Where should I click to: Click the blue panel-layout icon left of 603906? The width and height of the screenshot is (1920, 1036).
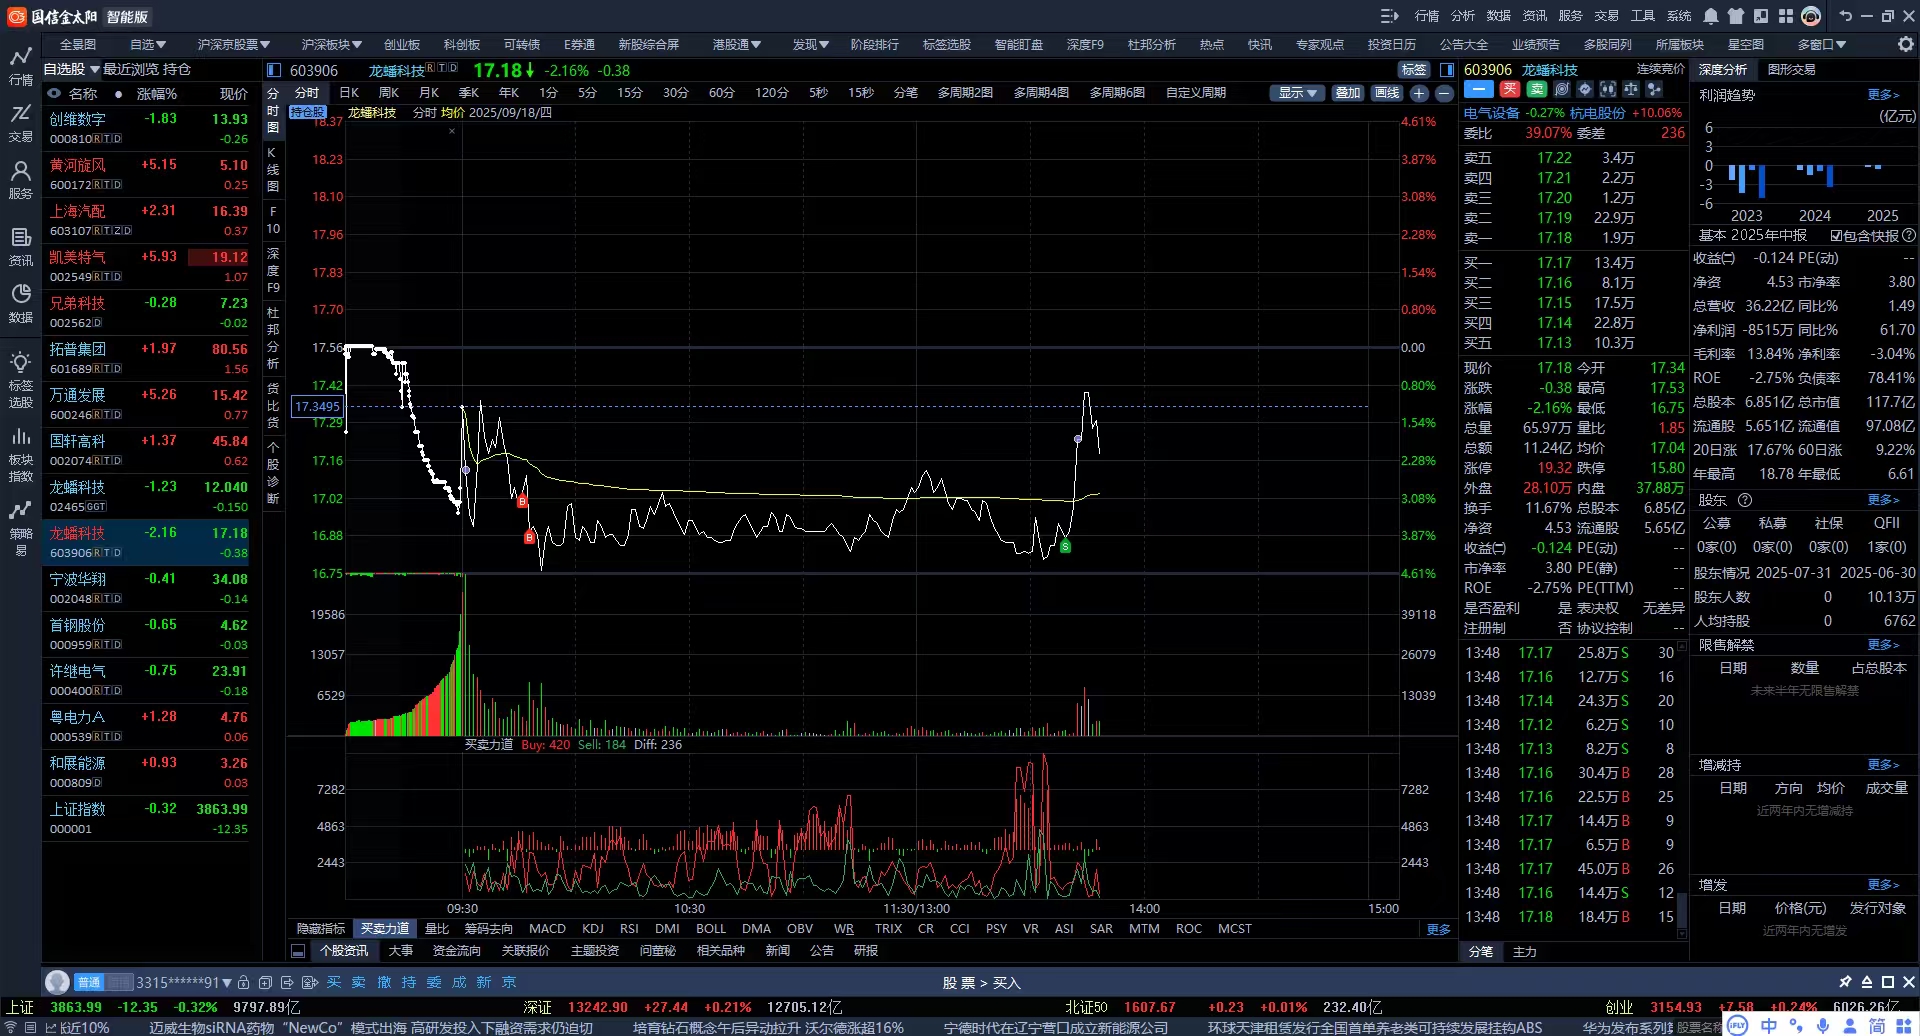[274, 70]
